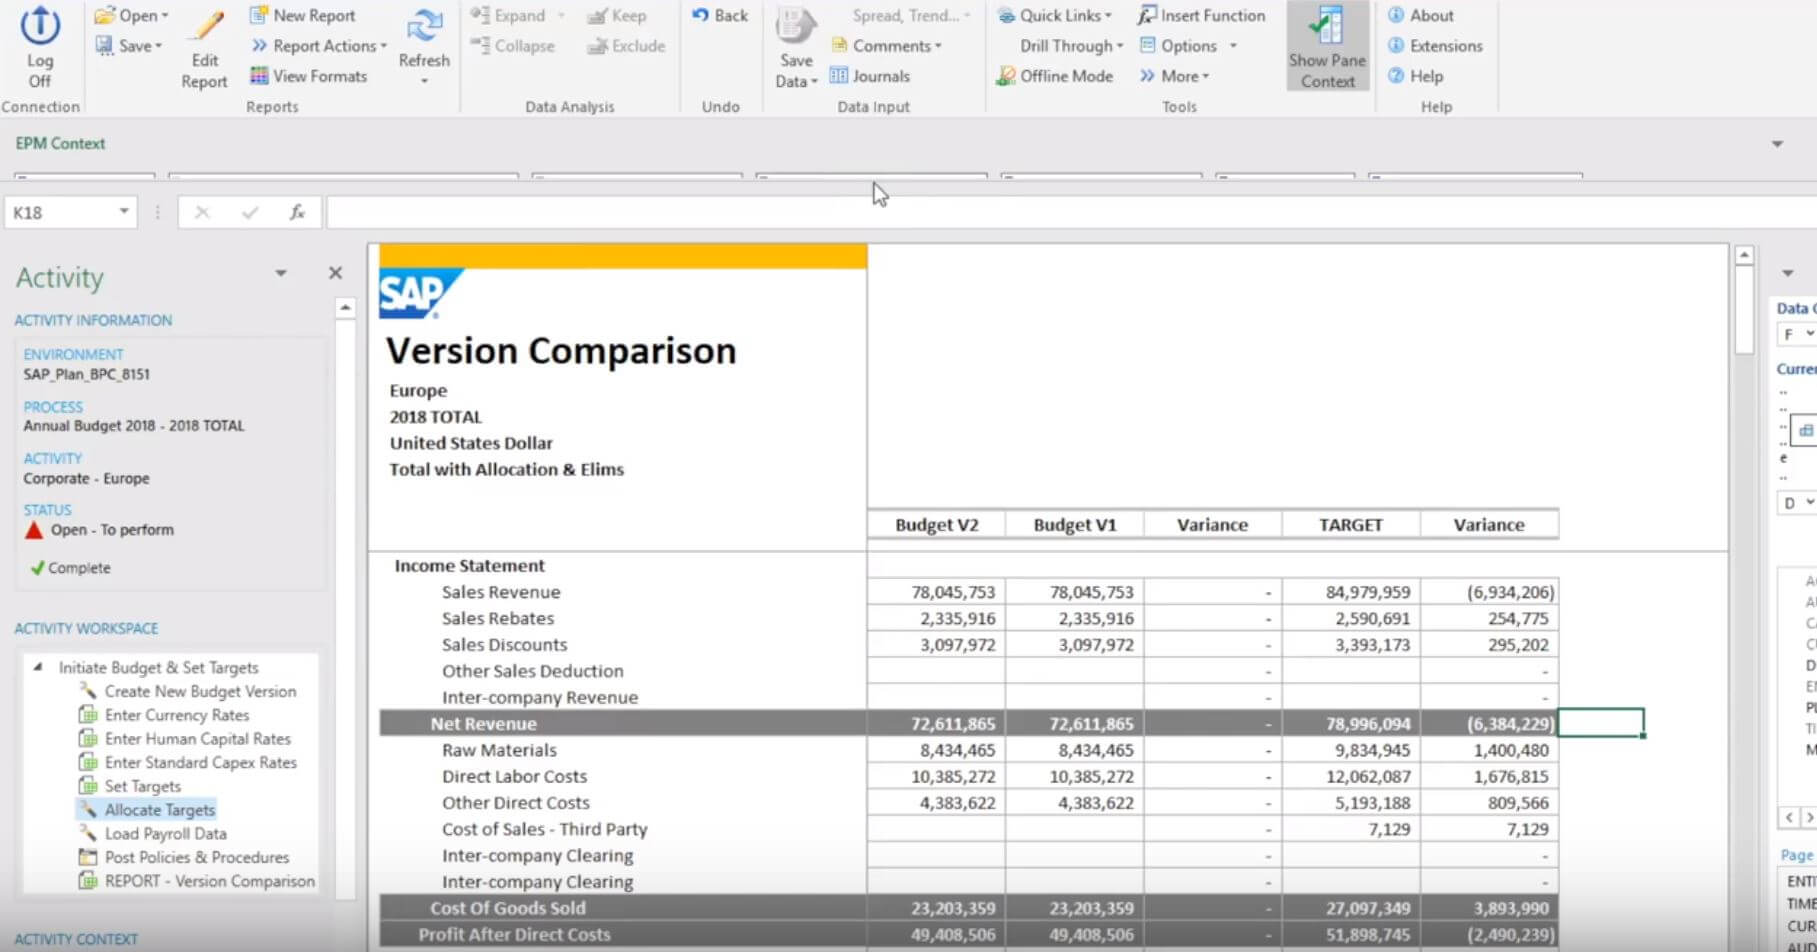This screenshot has height=952, width=1817.
Task: Close the Activity pane
Action: [x=335, y=273]
